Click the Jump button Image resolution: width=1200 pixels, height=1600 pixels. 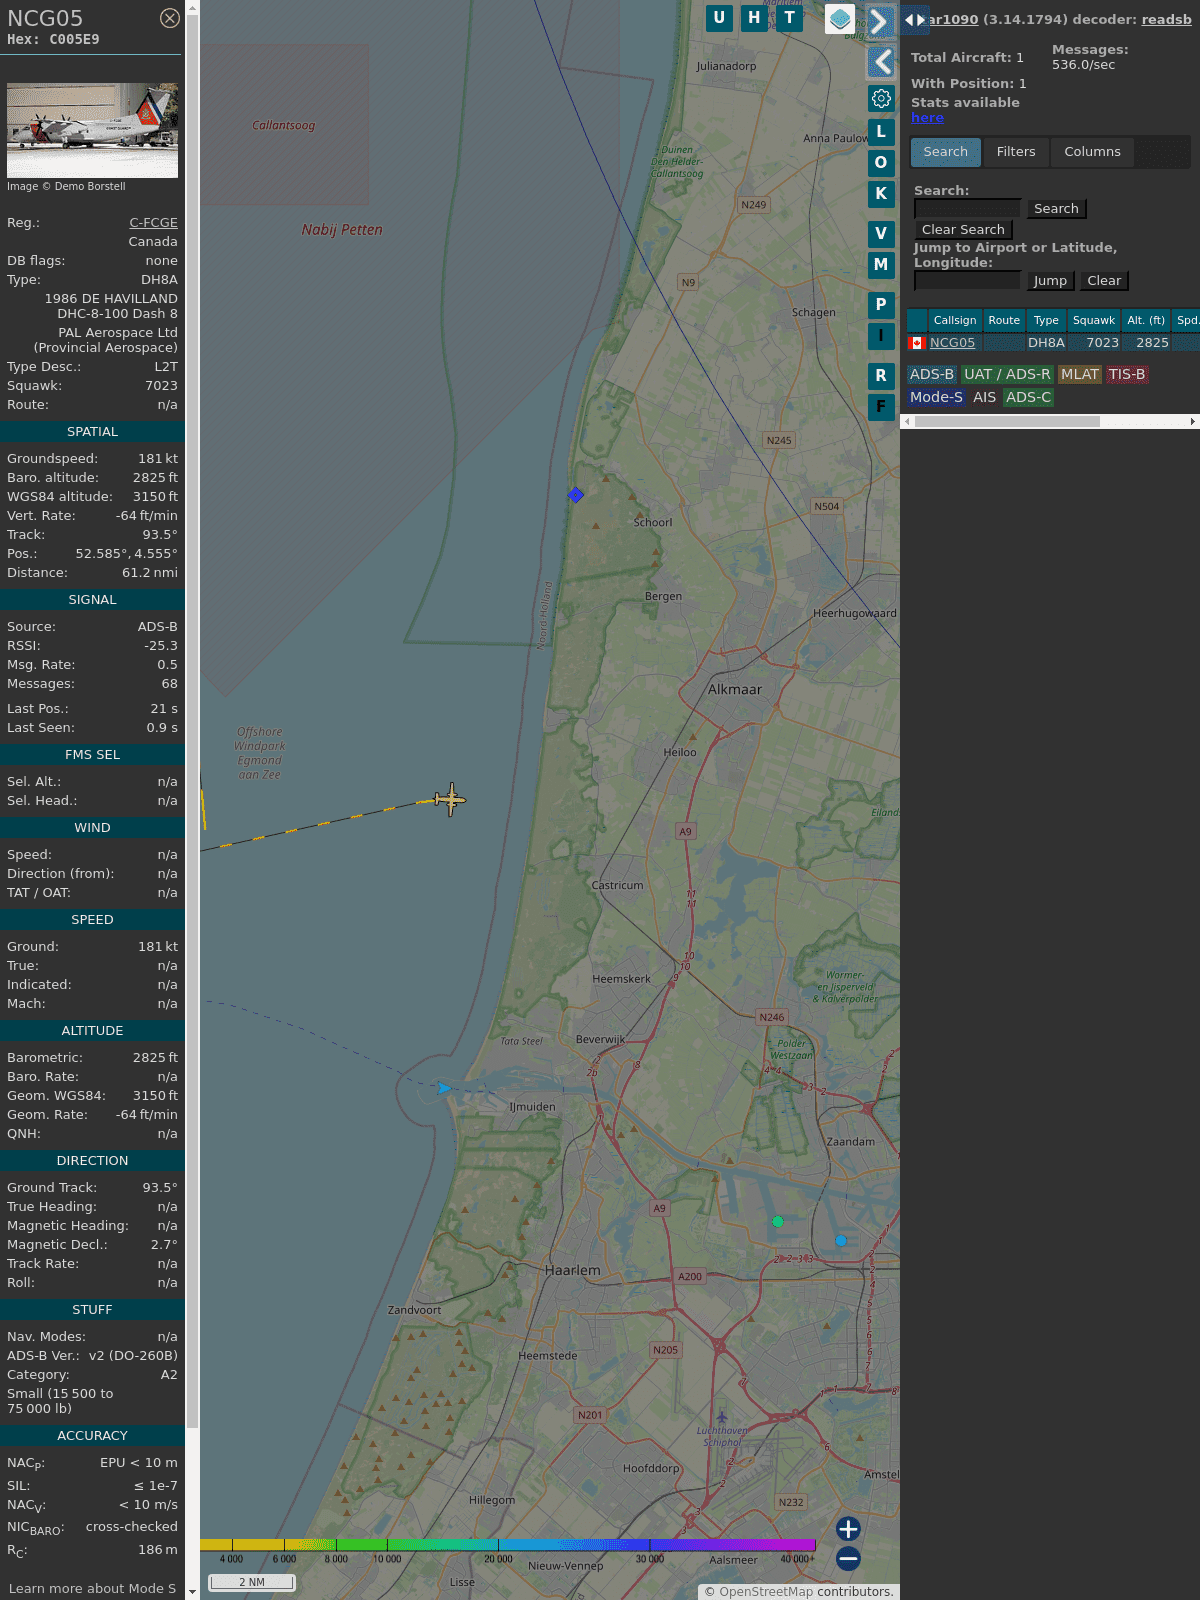tap(1050, 281)
